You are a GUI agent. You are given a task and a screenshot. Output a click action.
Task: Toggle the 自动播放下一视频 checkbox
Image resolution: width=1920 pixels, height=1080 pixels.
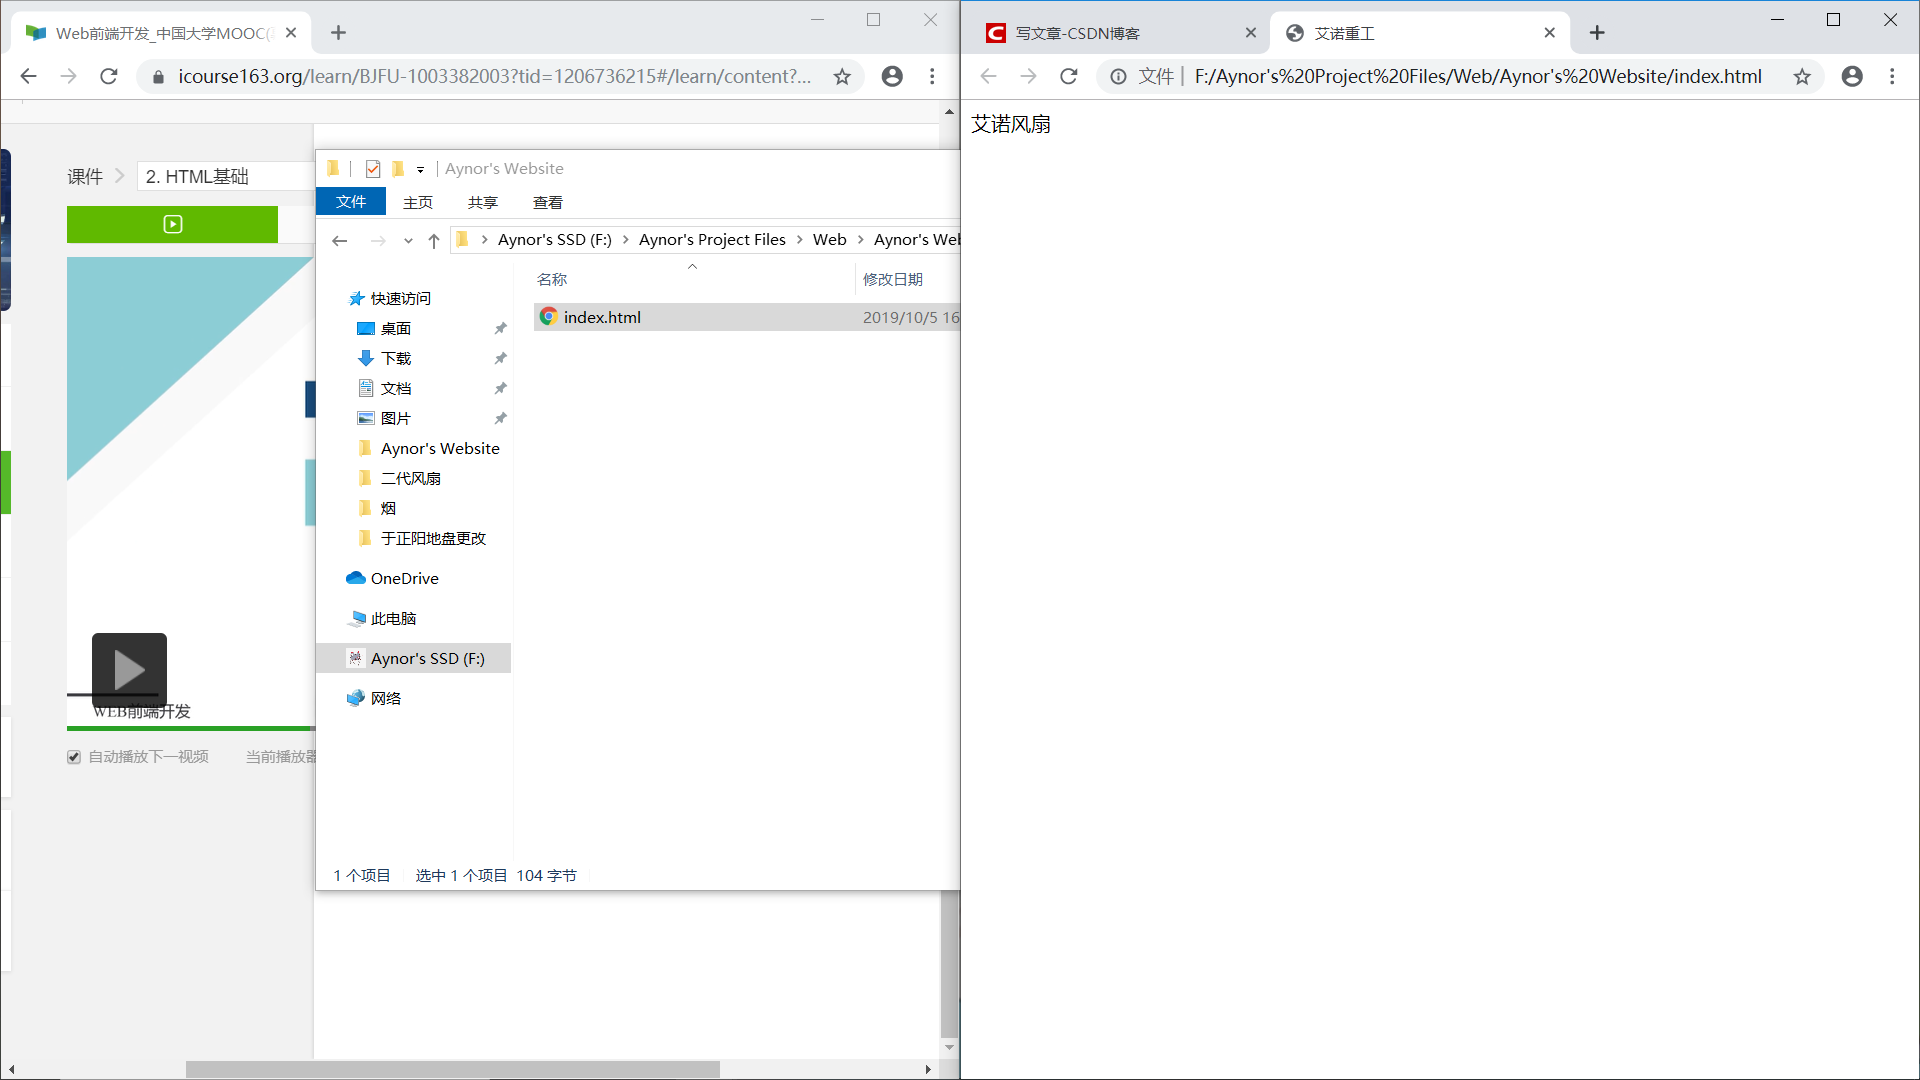(x=74, y=757)
